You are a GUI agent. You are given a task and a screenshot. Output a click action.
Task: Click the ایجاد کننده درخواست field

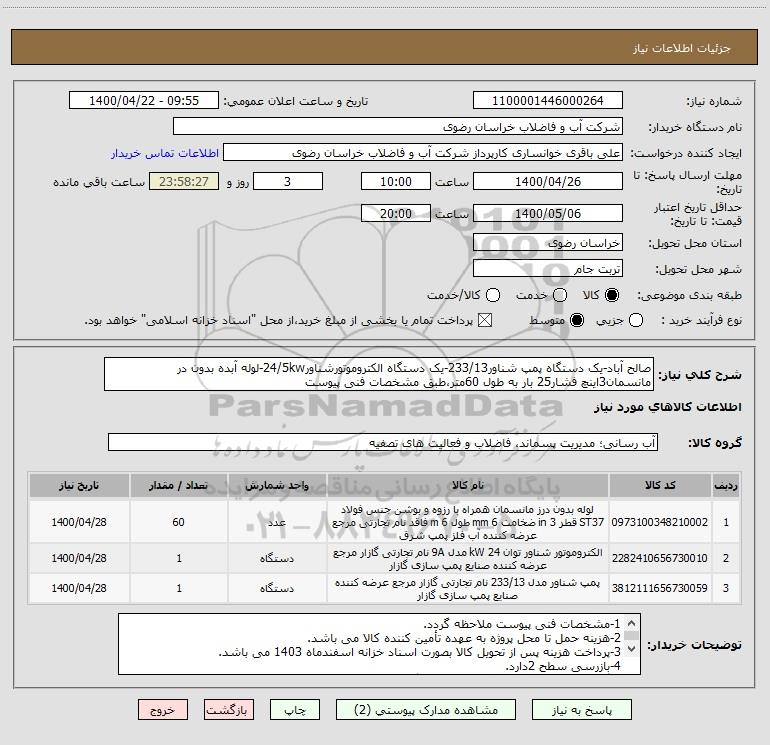(x=423, y=153)
